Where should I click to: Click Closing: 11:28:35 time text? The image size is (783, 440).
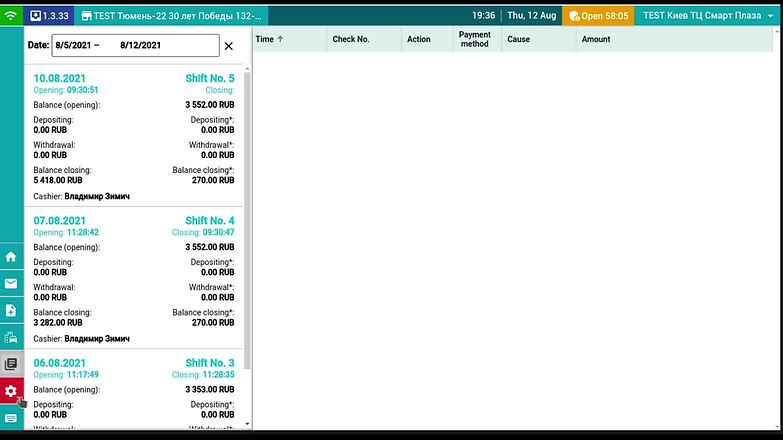[203, 375]
